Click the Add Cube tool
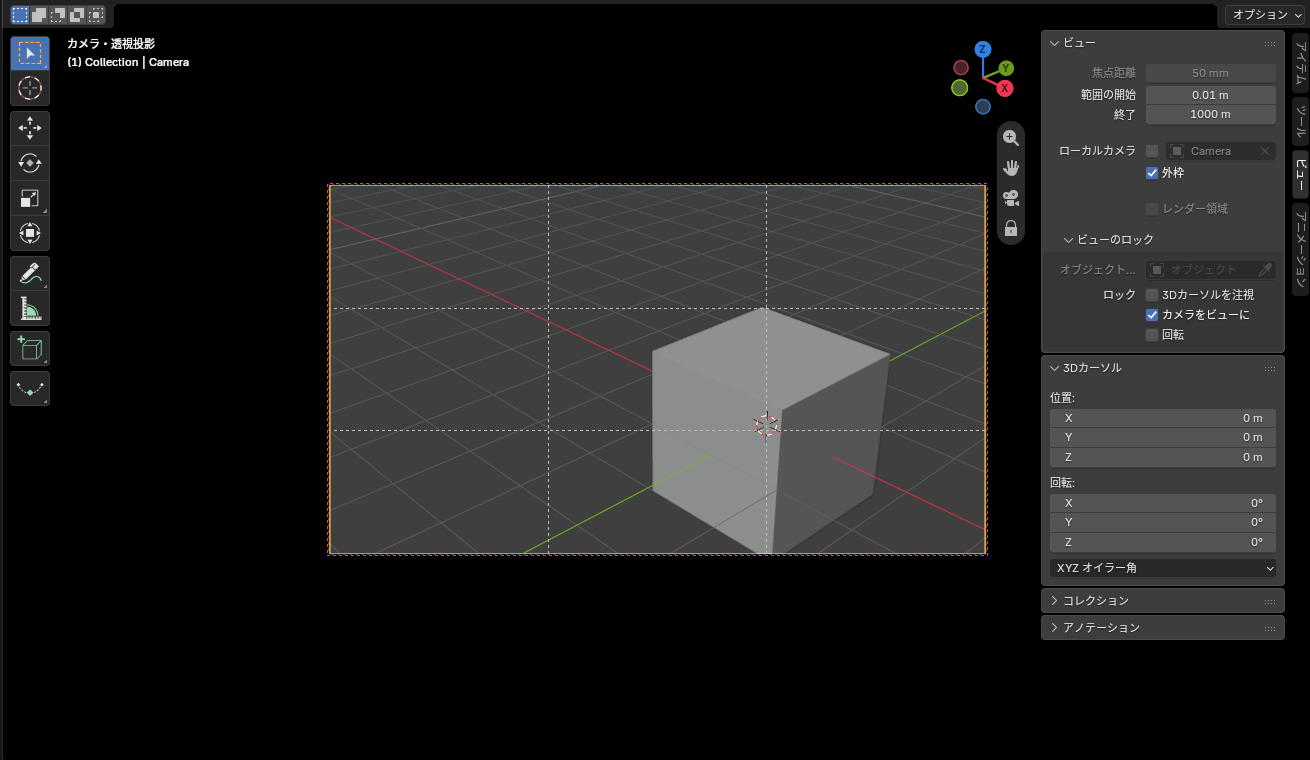 click(x=30, y=348)
